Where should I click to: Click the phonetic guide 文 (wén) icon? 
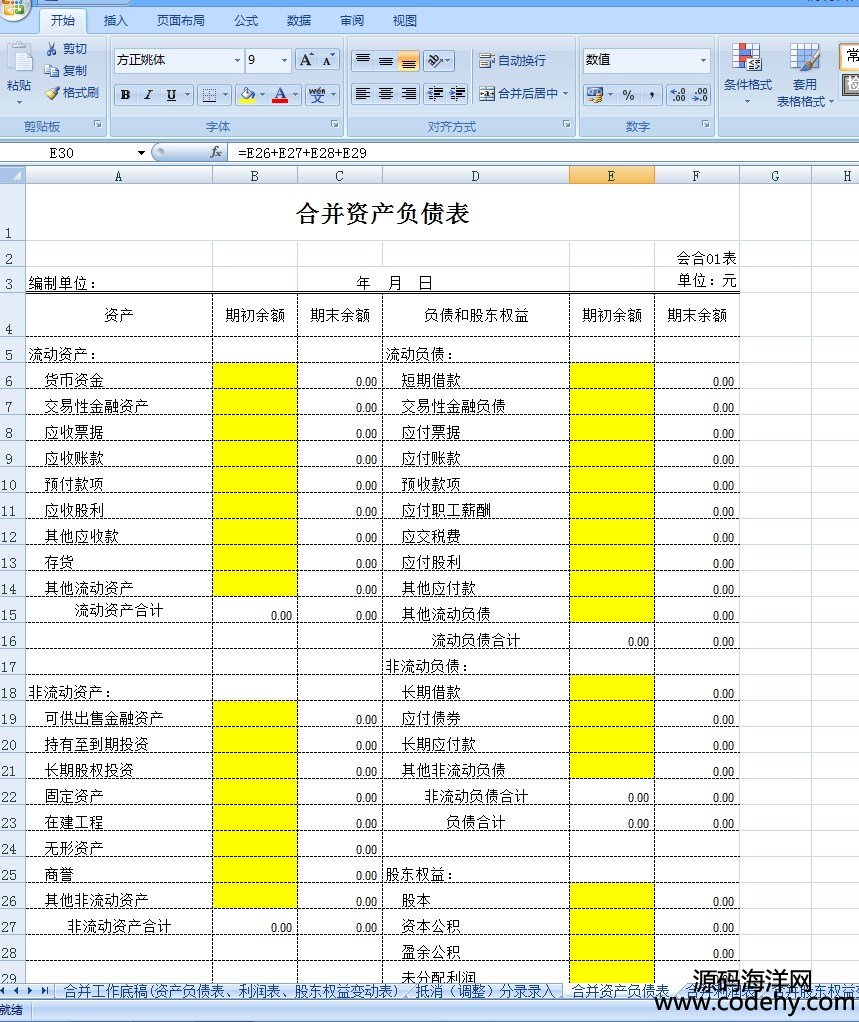pos(317,95)
